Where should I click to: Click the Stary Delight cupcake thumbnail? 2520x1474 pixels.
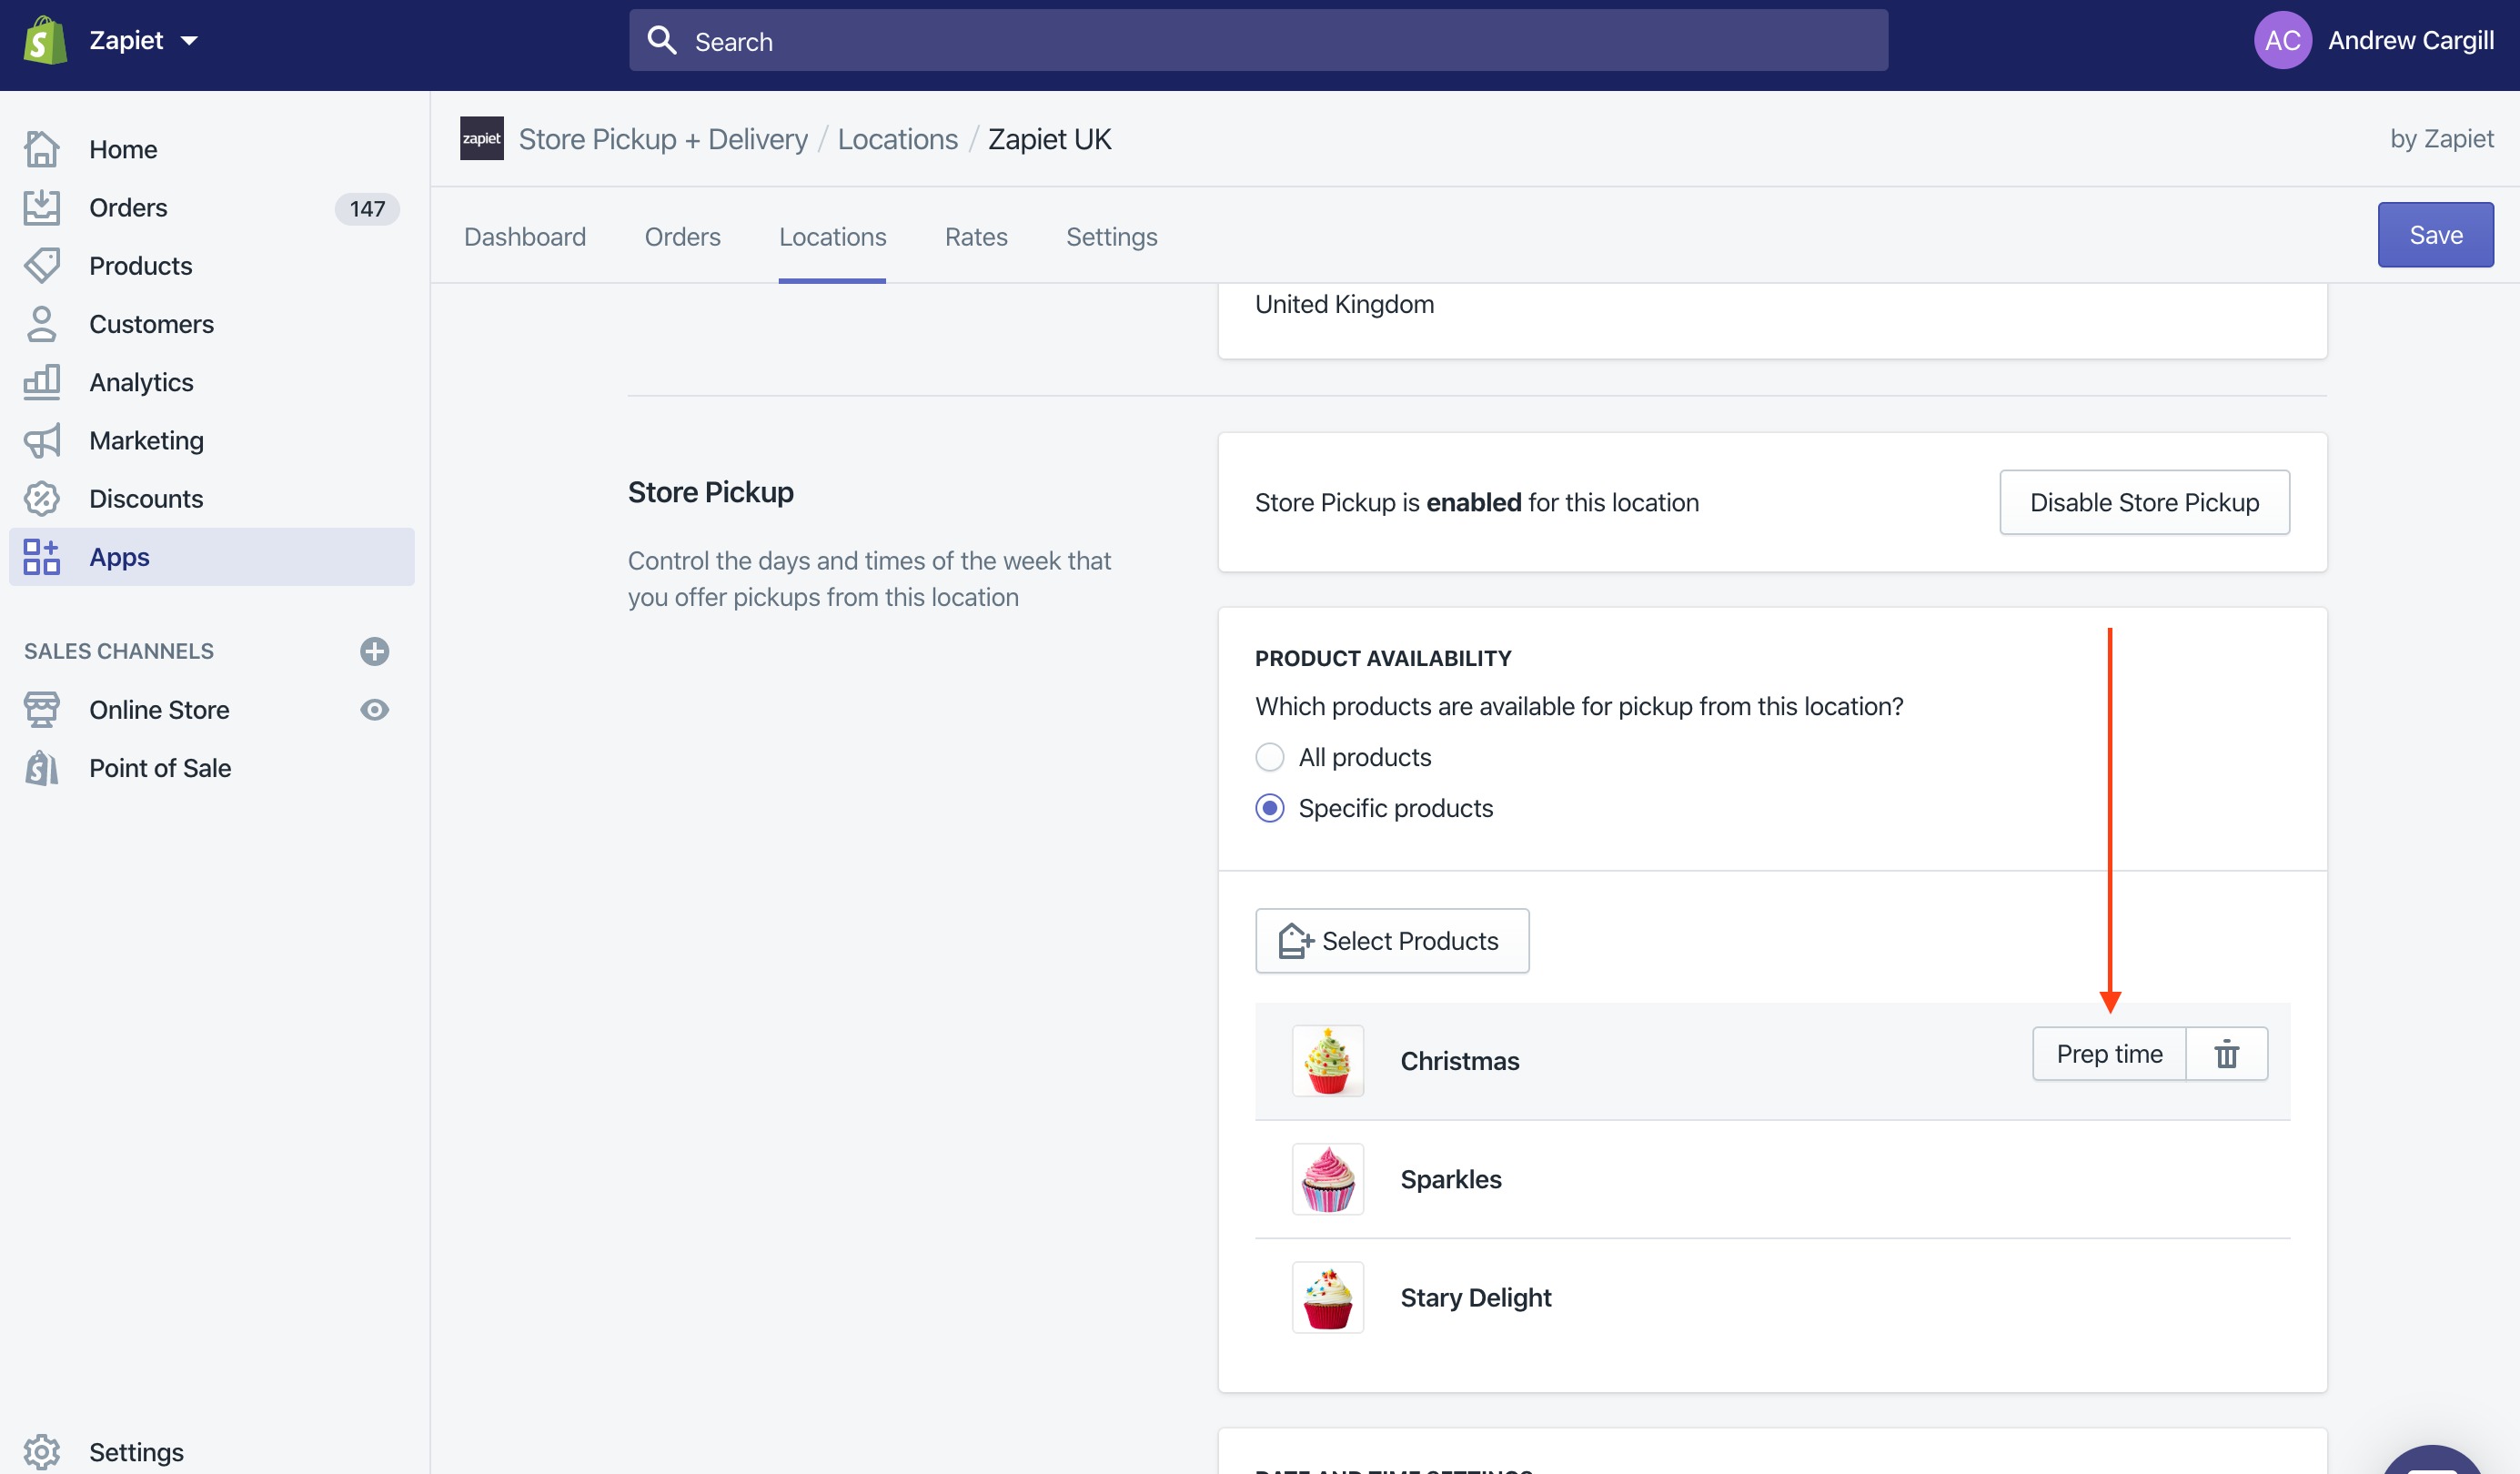click(1328, 1297)
